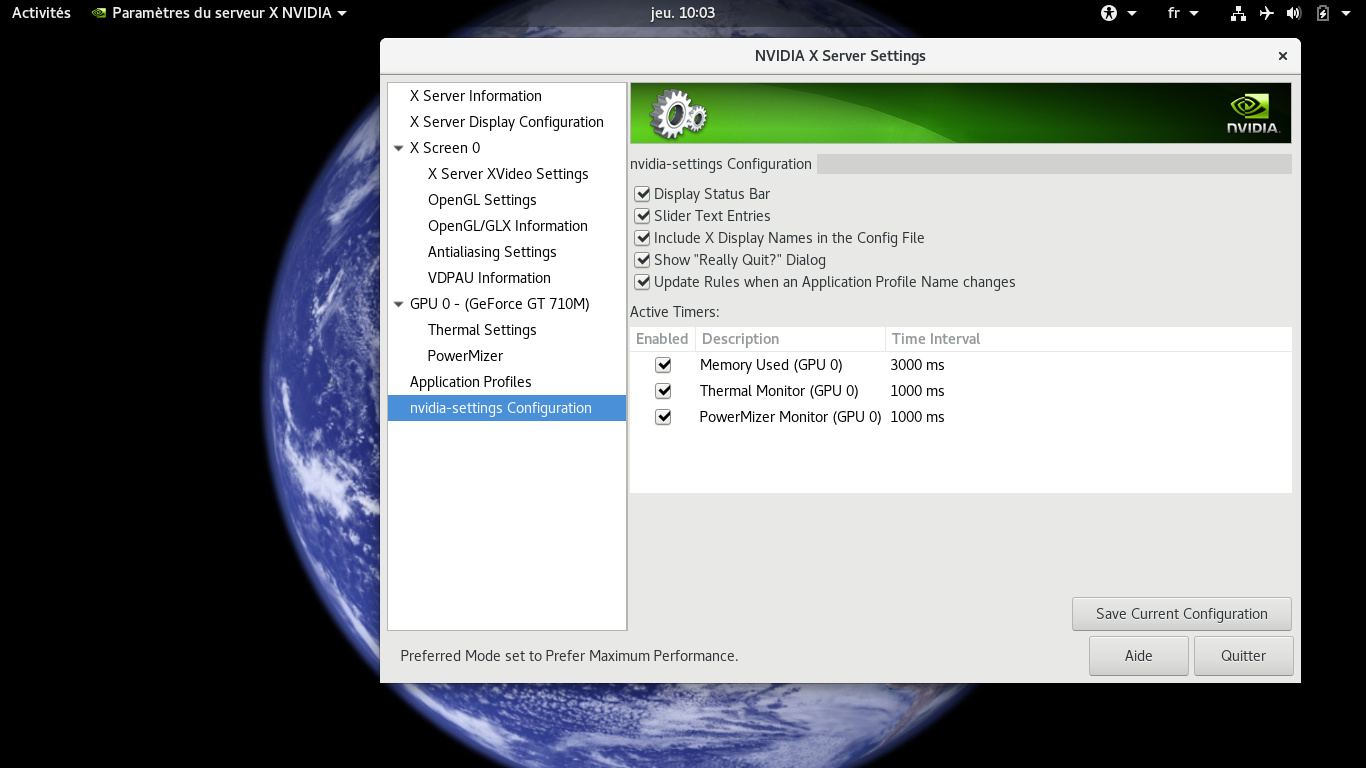
Task: Click the Aide help button
Action: [1138, 656]
